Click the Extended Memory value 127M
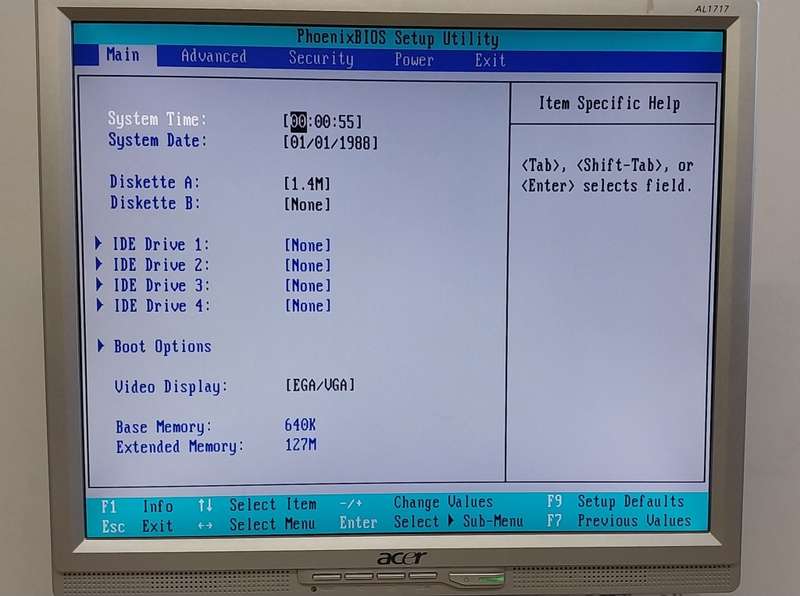Image resolution: width=800 pixels, height=596 pixels. [x=301, y=444]
